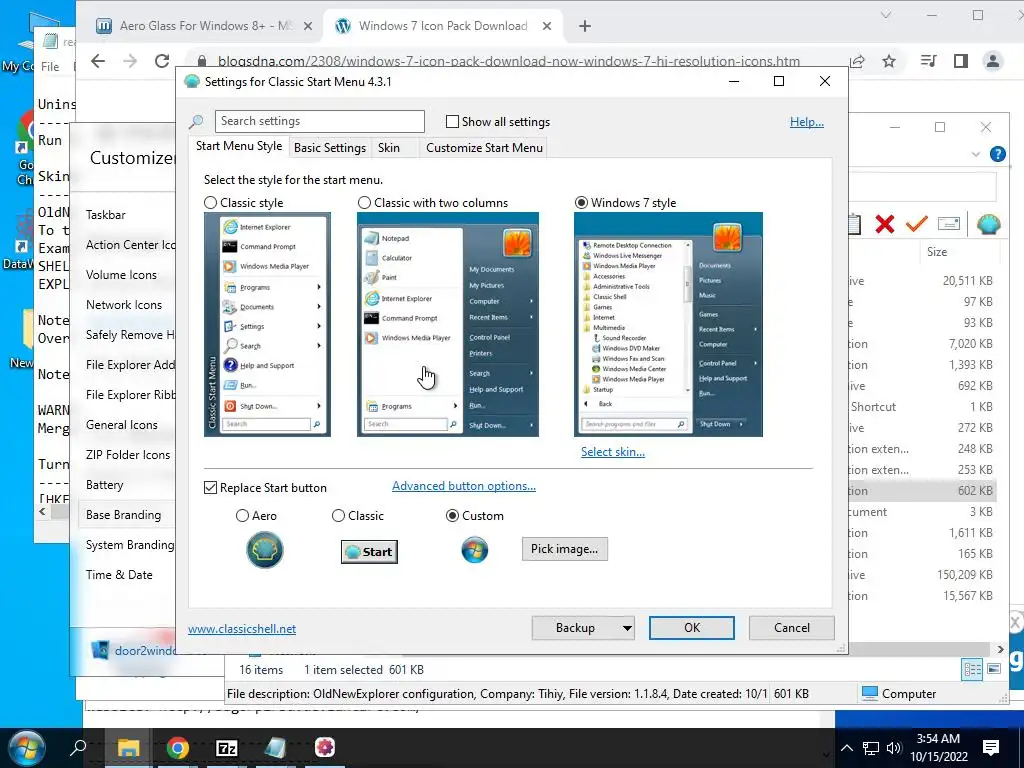
Task: Click the network tray icon
Action: point(871,748)
